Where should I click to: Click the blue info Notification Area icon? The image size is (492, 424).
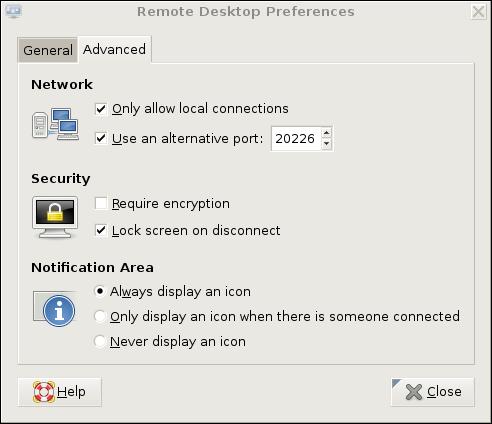(54, 309)
